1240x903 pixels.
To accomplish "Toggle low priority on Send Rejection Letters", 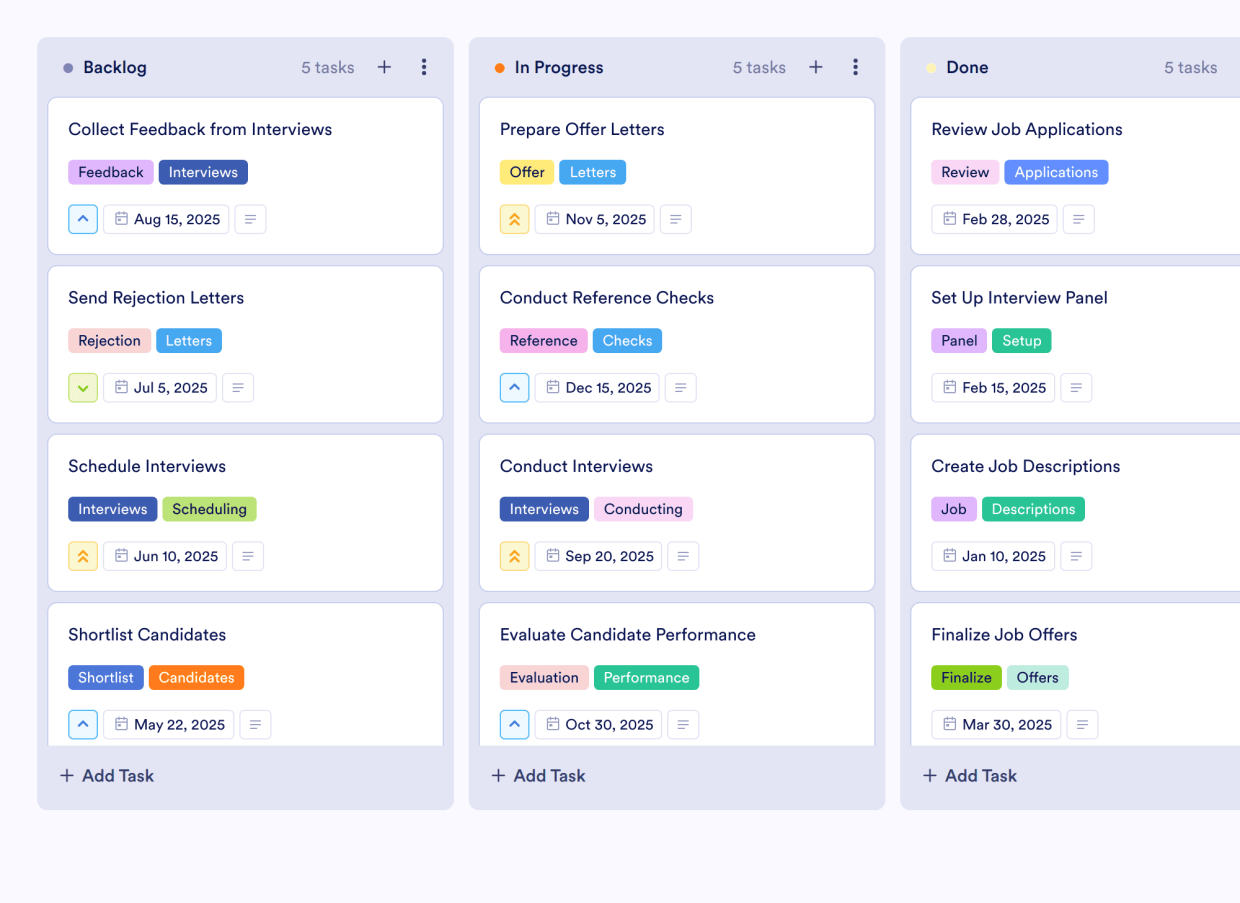I will click(x=83, y=387).
